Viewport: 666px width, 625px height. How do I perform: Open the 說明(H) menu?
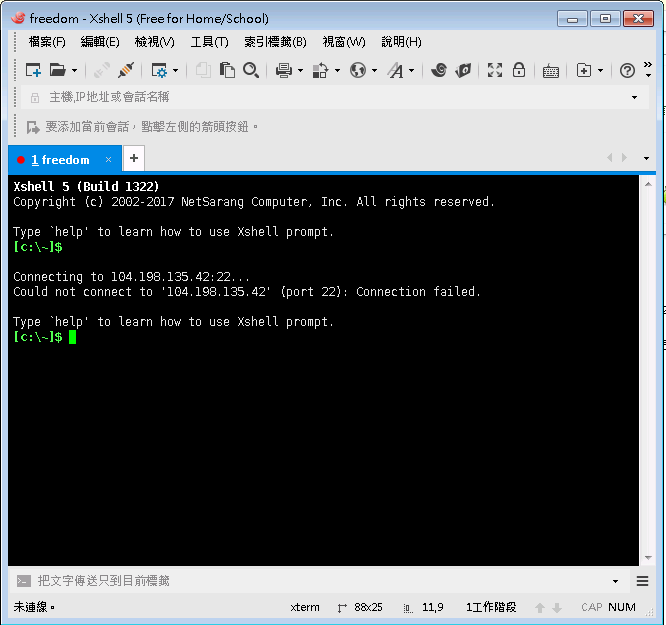pos(401,42)
